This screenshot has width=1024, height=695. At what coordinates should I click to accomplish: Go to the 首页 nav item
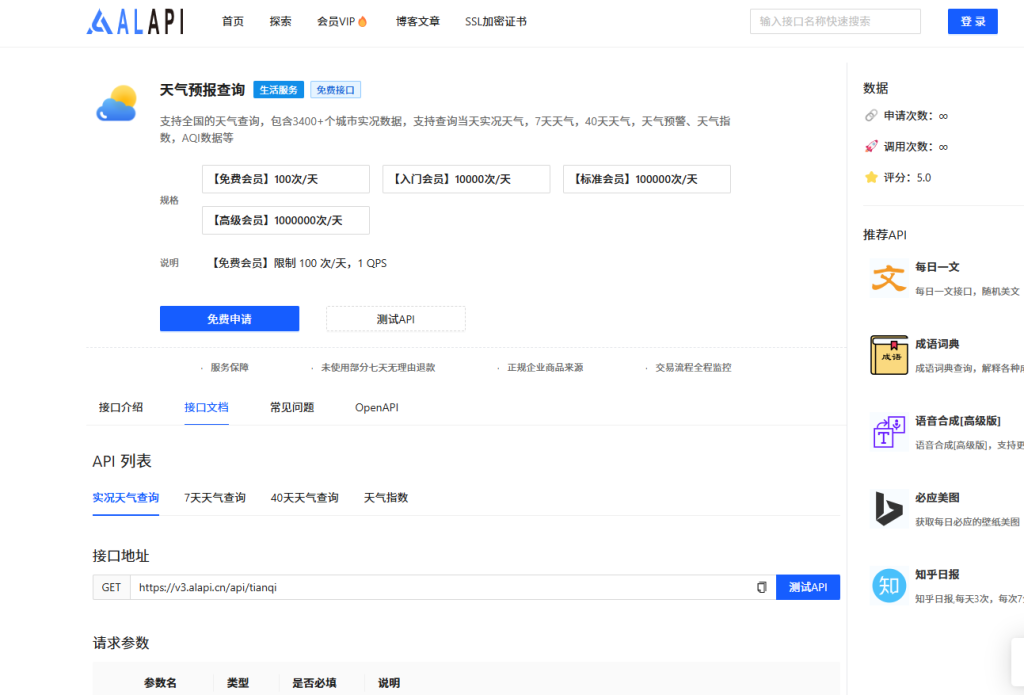(232, 22)
